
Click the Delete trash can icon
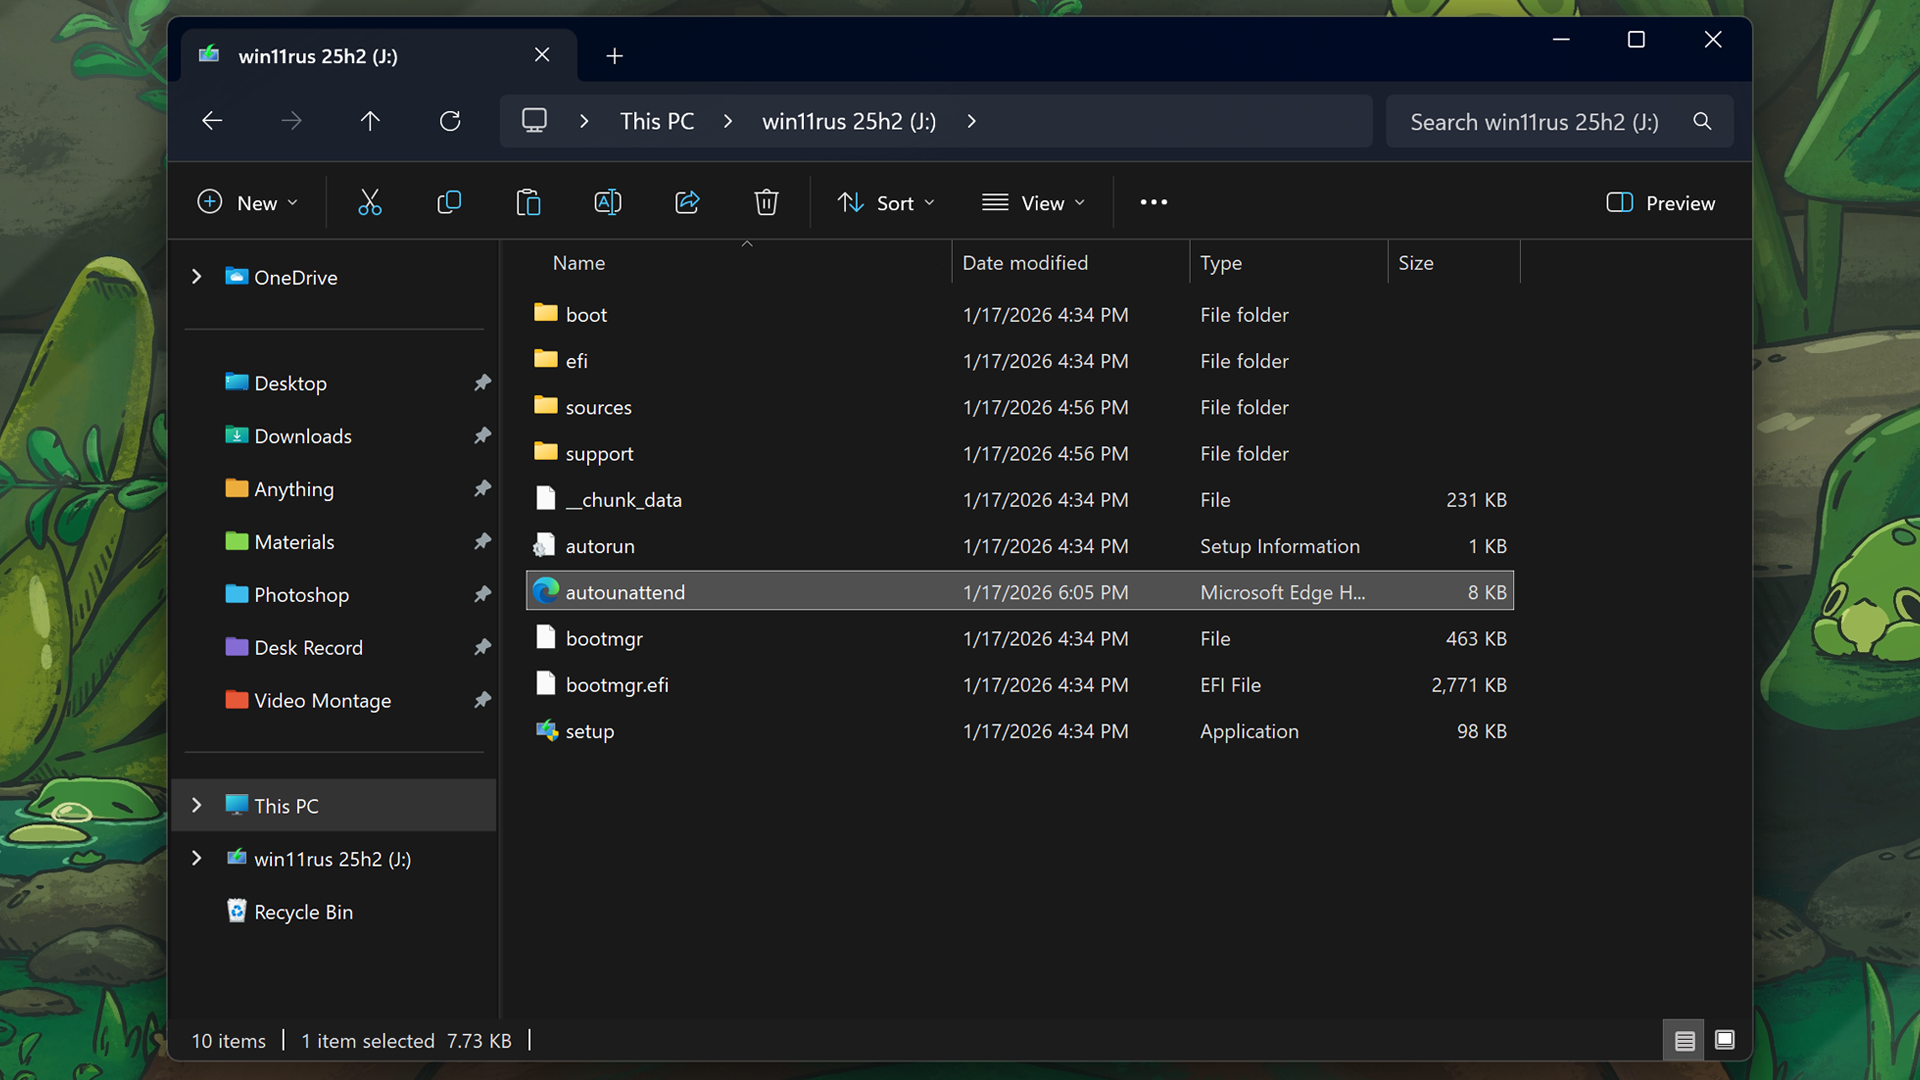tap(766, 203)
